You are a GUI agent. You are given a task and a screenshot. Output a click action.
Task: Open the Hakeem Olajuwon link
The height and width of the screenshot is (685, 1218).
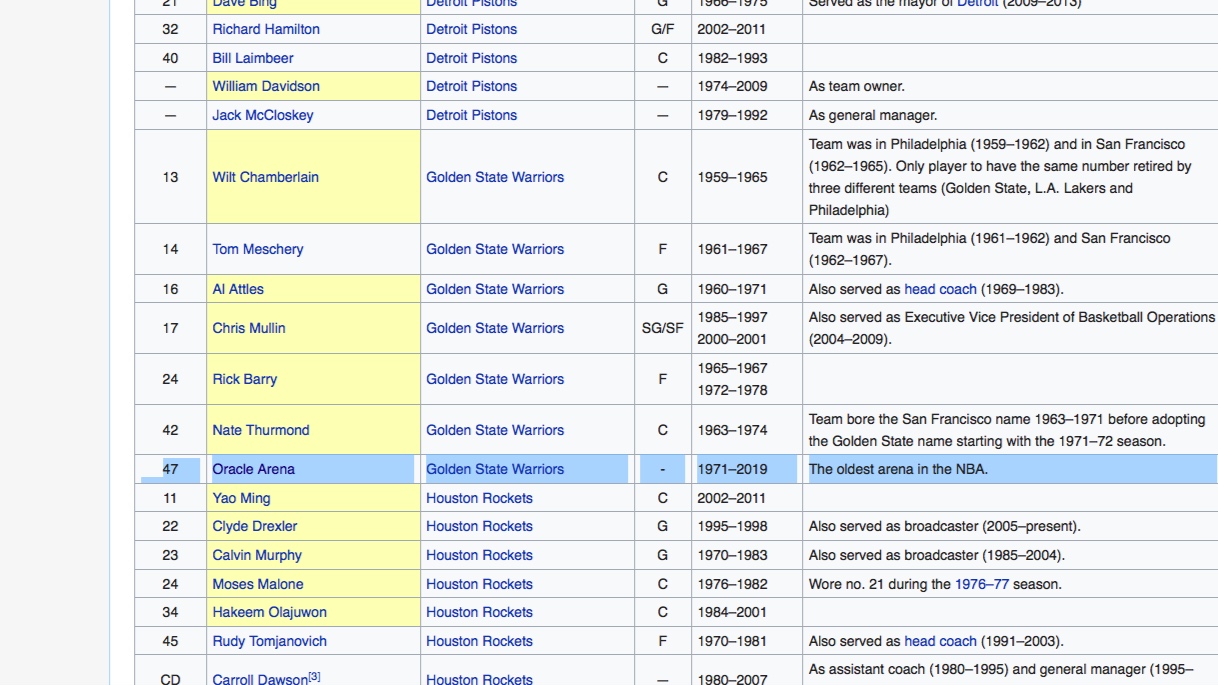click(x=269, y=612)
